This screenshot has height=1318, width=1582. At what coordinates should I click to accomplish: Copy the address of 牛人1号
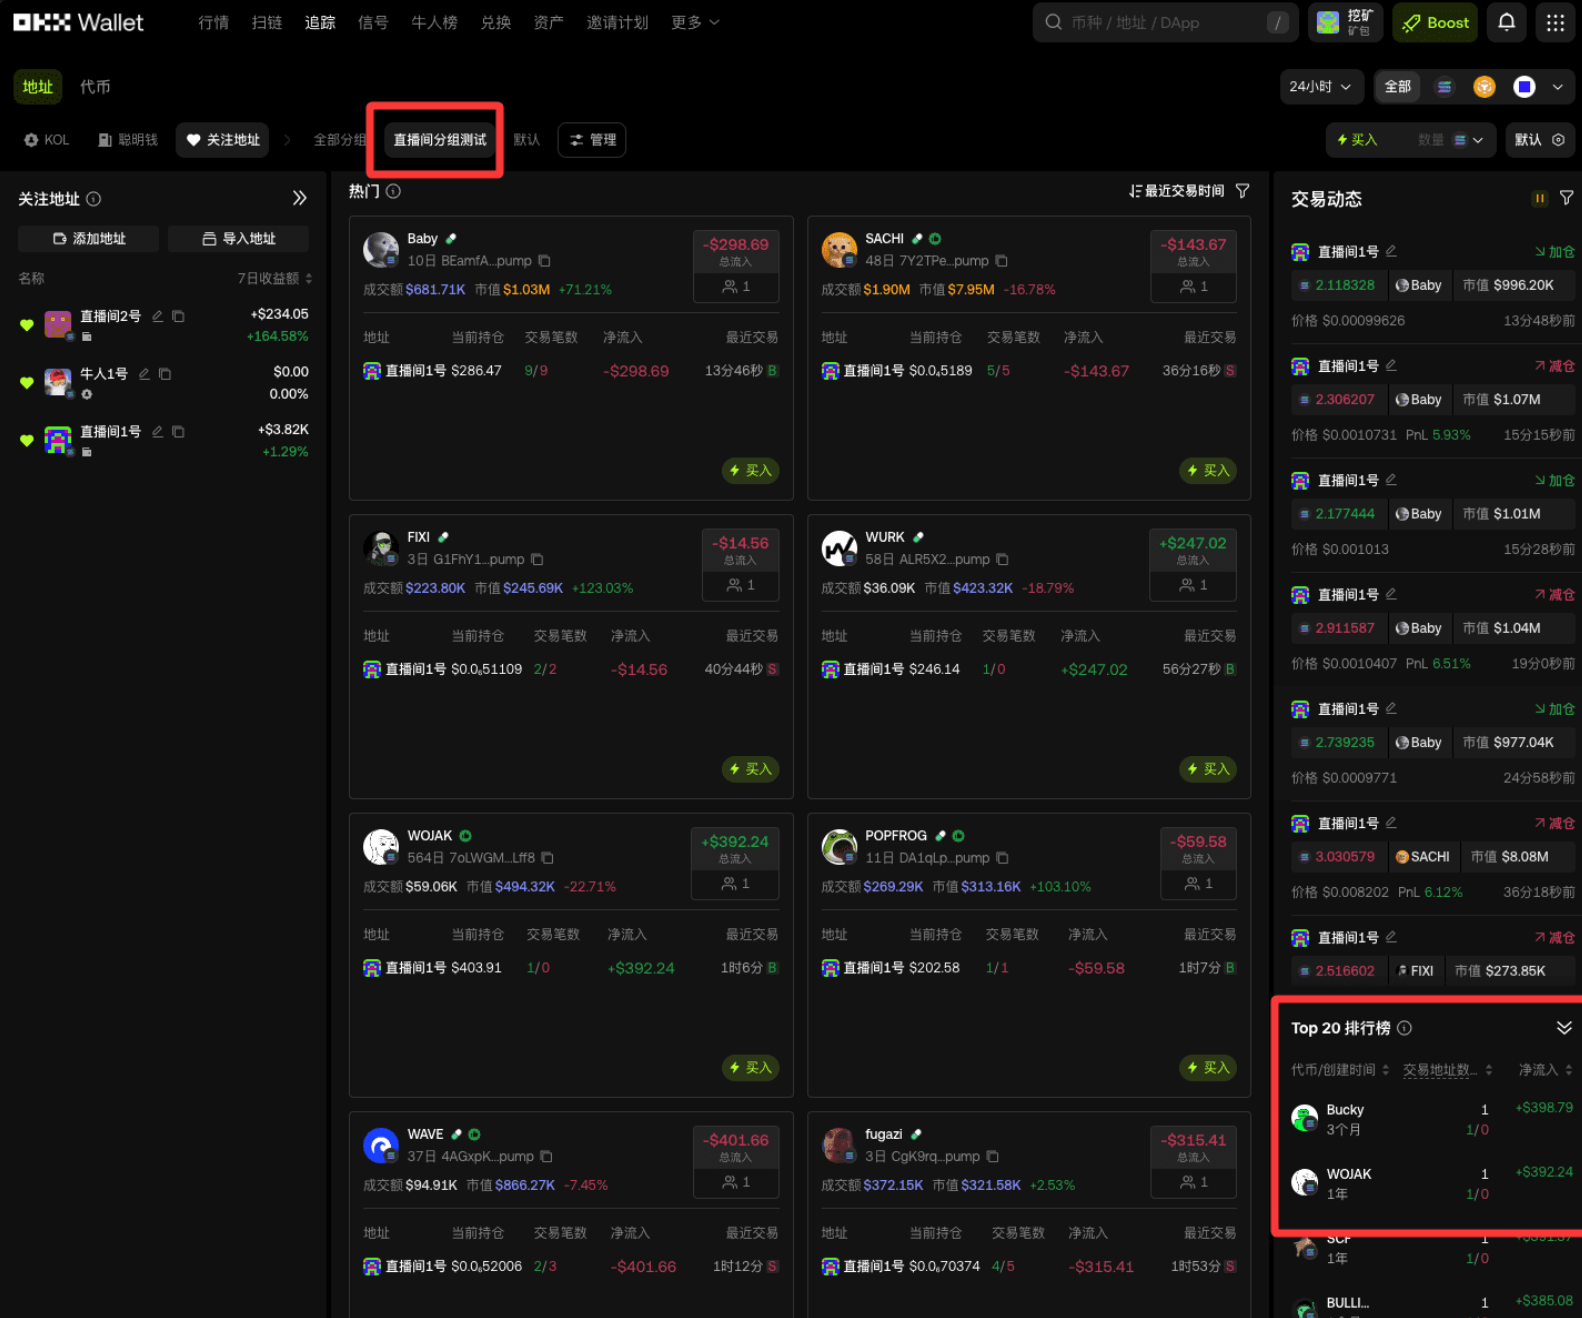[165, 374]
